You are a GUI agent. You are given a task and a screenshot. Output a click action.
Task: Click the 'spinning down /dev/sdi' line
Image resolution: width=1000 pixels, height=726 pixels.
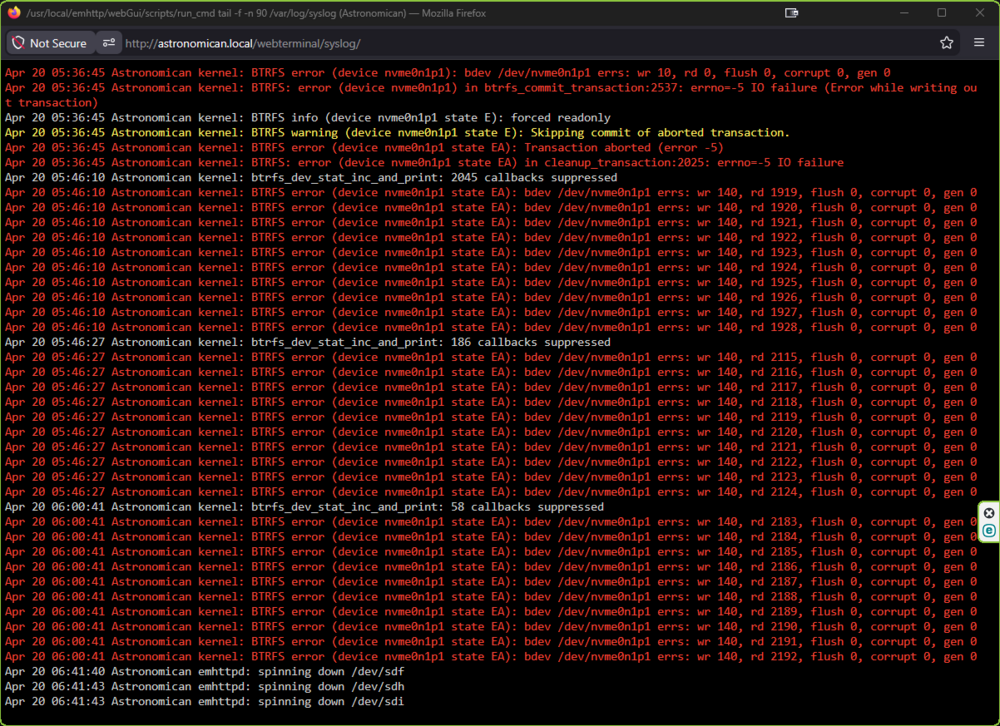click(x=204, y=702)
